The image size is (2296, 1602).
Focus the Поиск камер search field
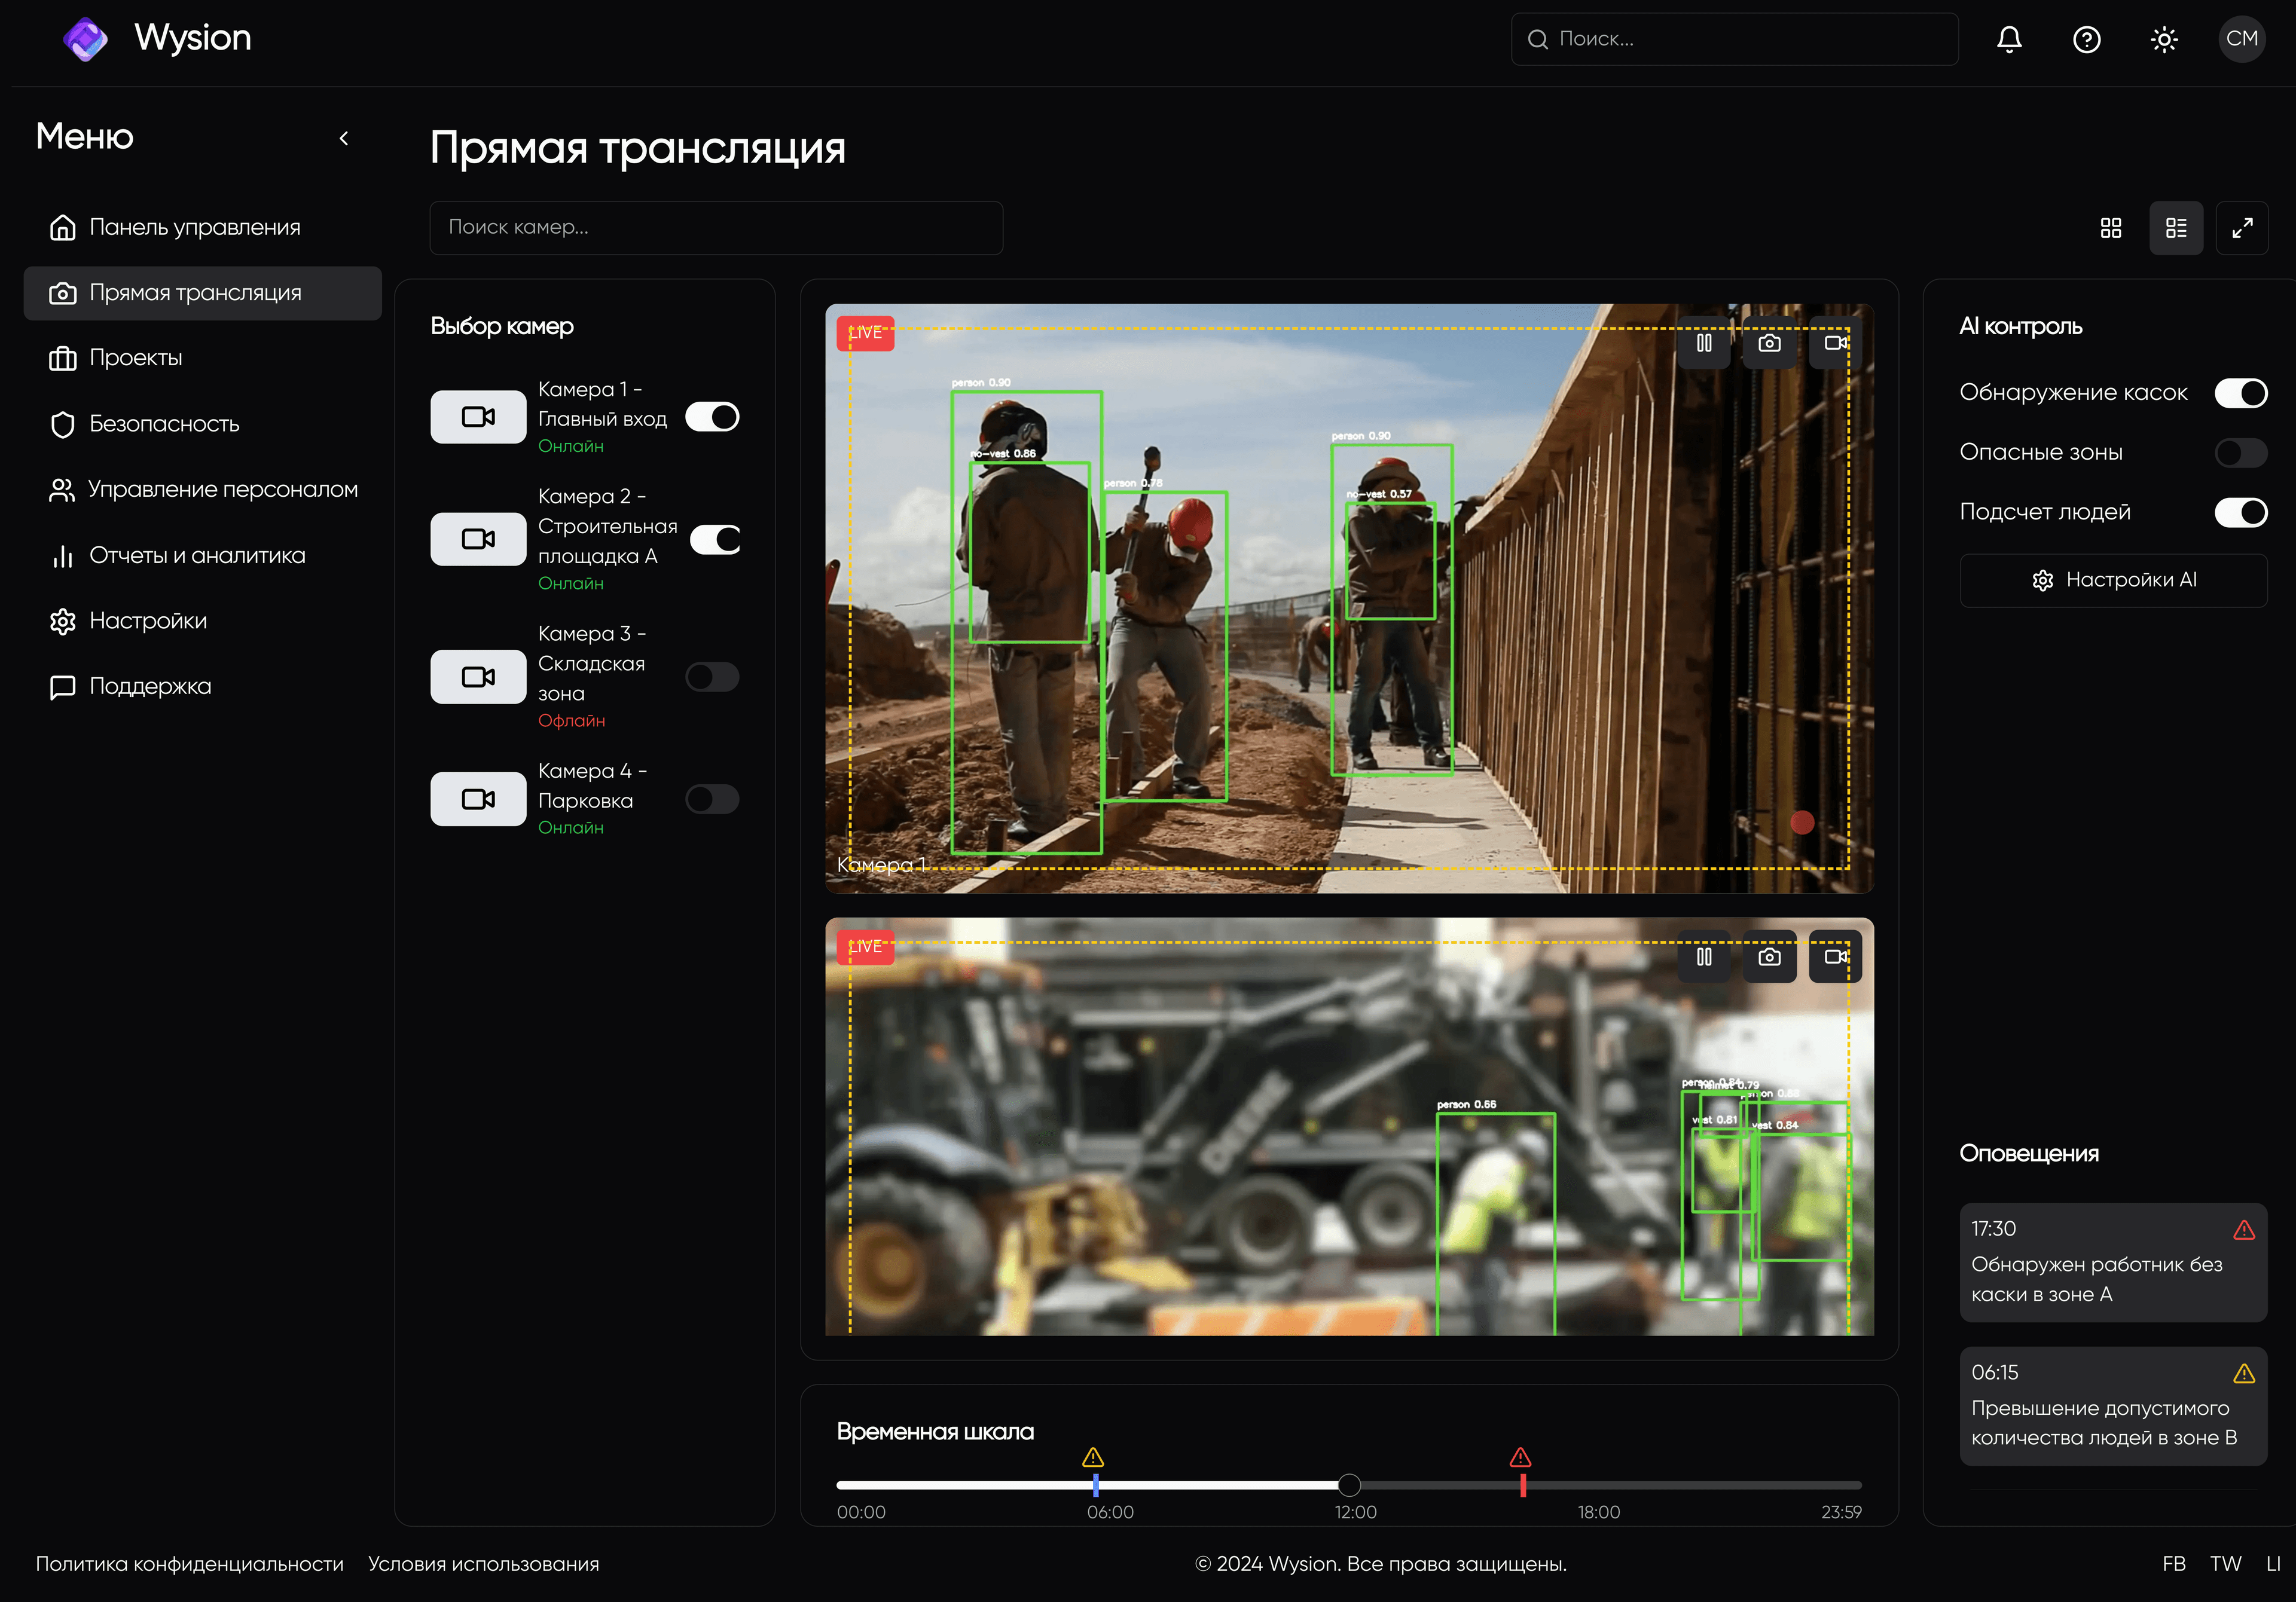[x=716, y=227]
